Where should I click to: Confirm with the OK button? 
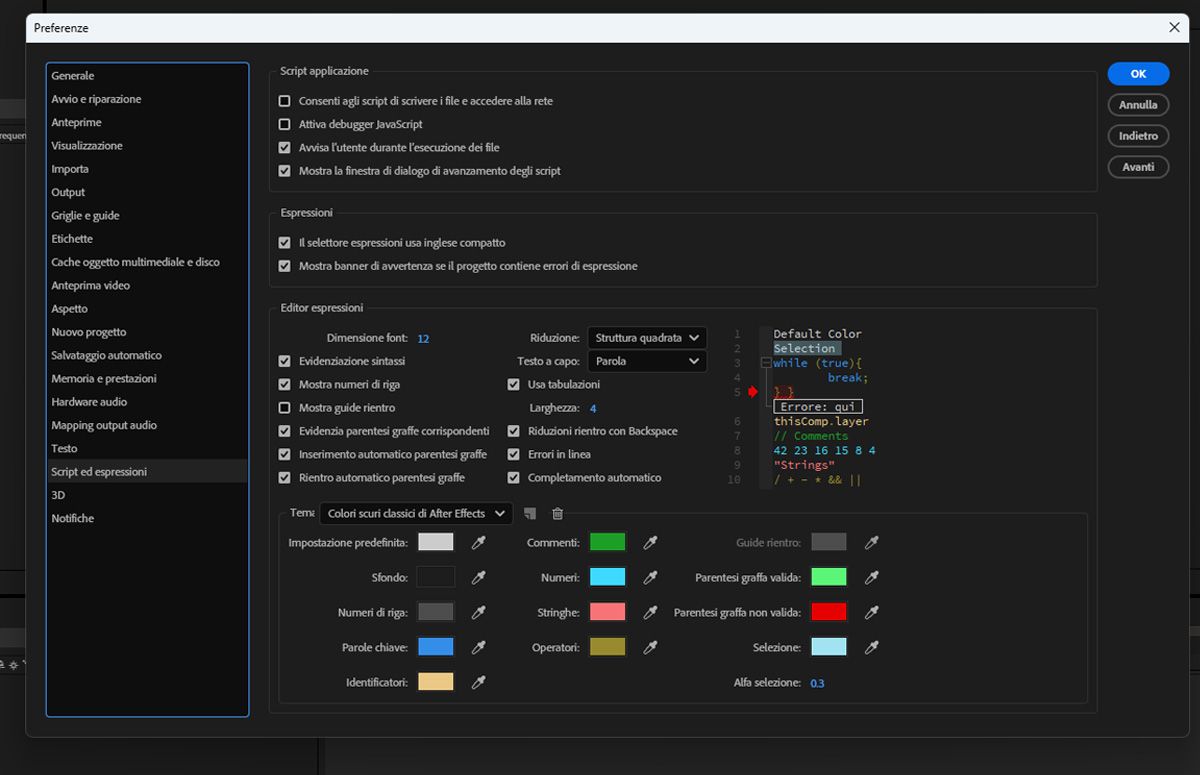click(x=1138, y=73)
